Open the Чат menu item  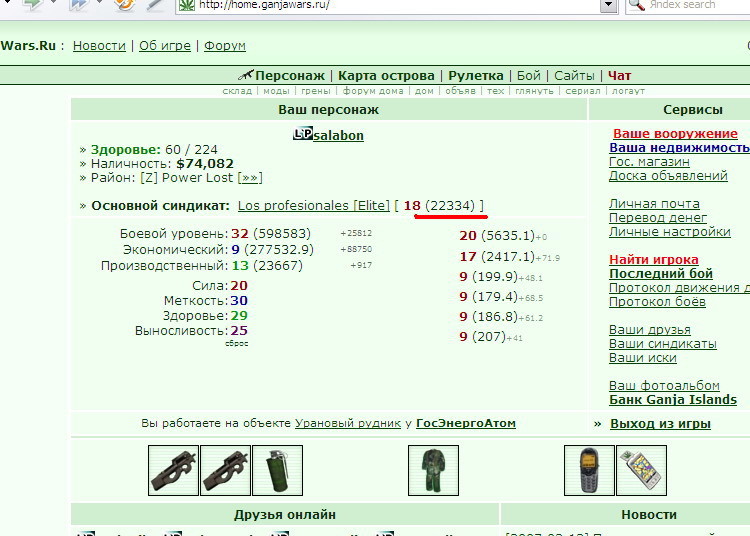coord(619,76)
